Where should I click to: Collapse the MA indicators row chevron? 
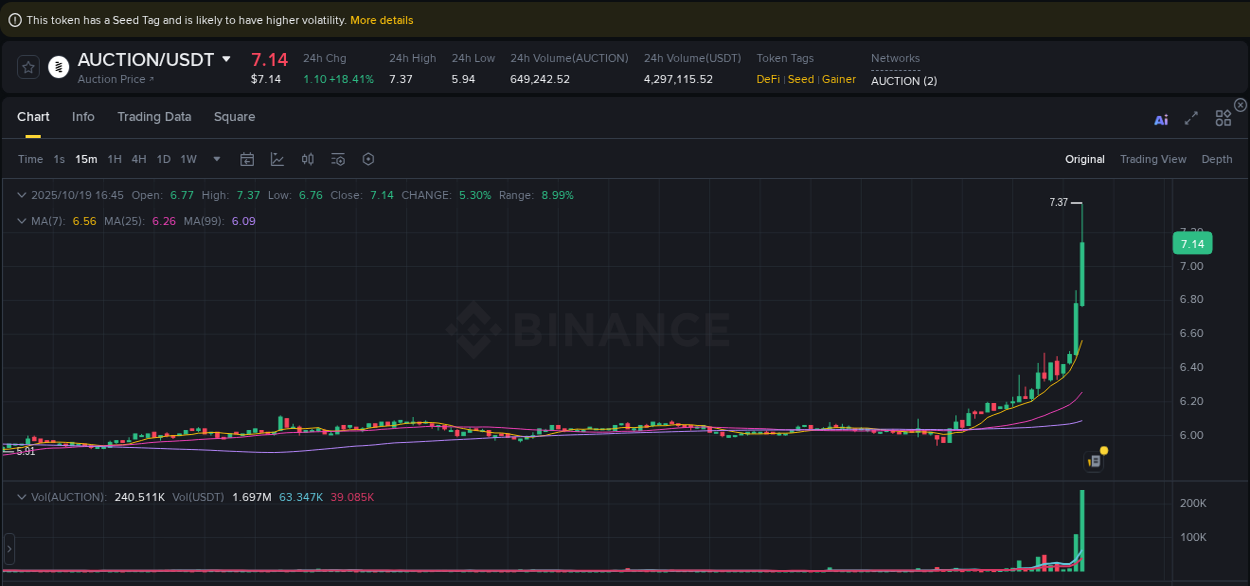pos(22,221)
